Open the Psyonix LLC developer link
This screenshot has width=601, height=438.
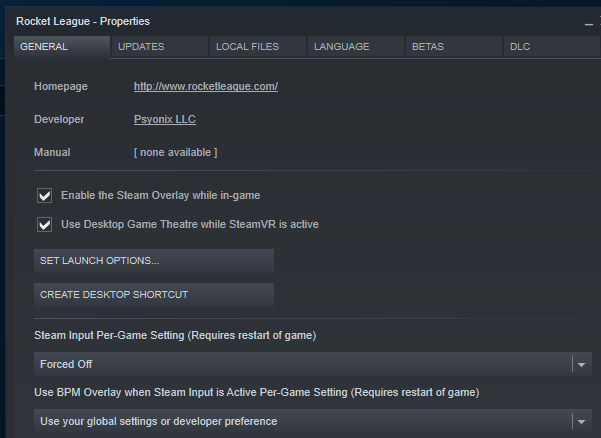(x=165, y=120)
